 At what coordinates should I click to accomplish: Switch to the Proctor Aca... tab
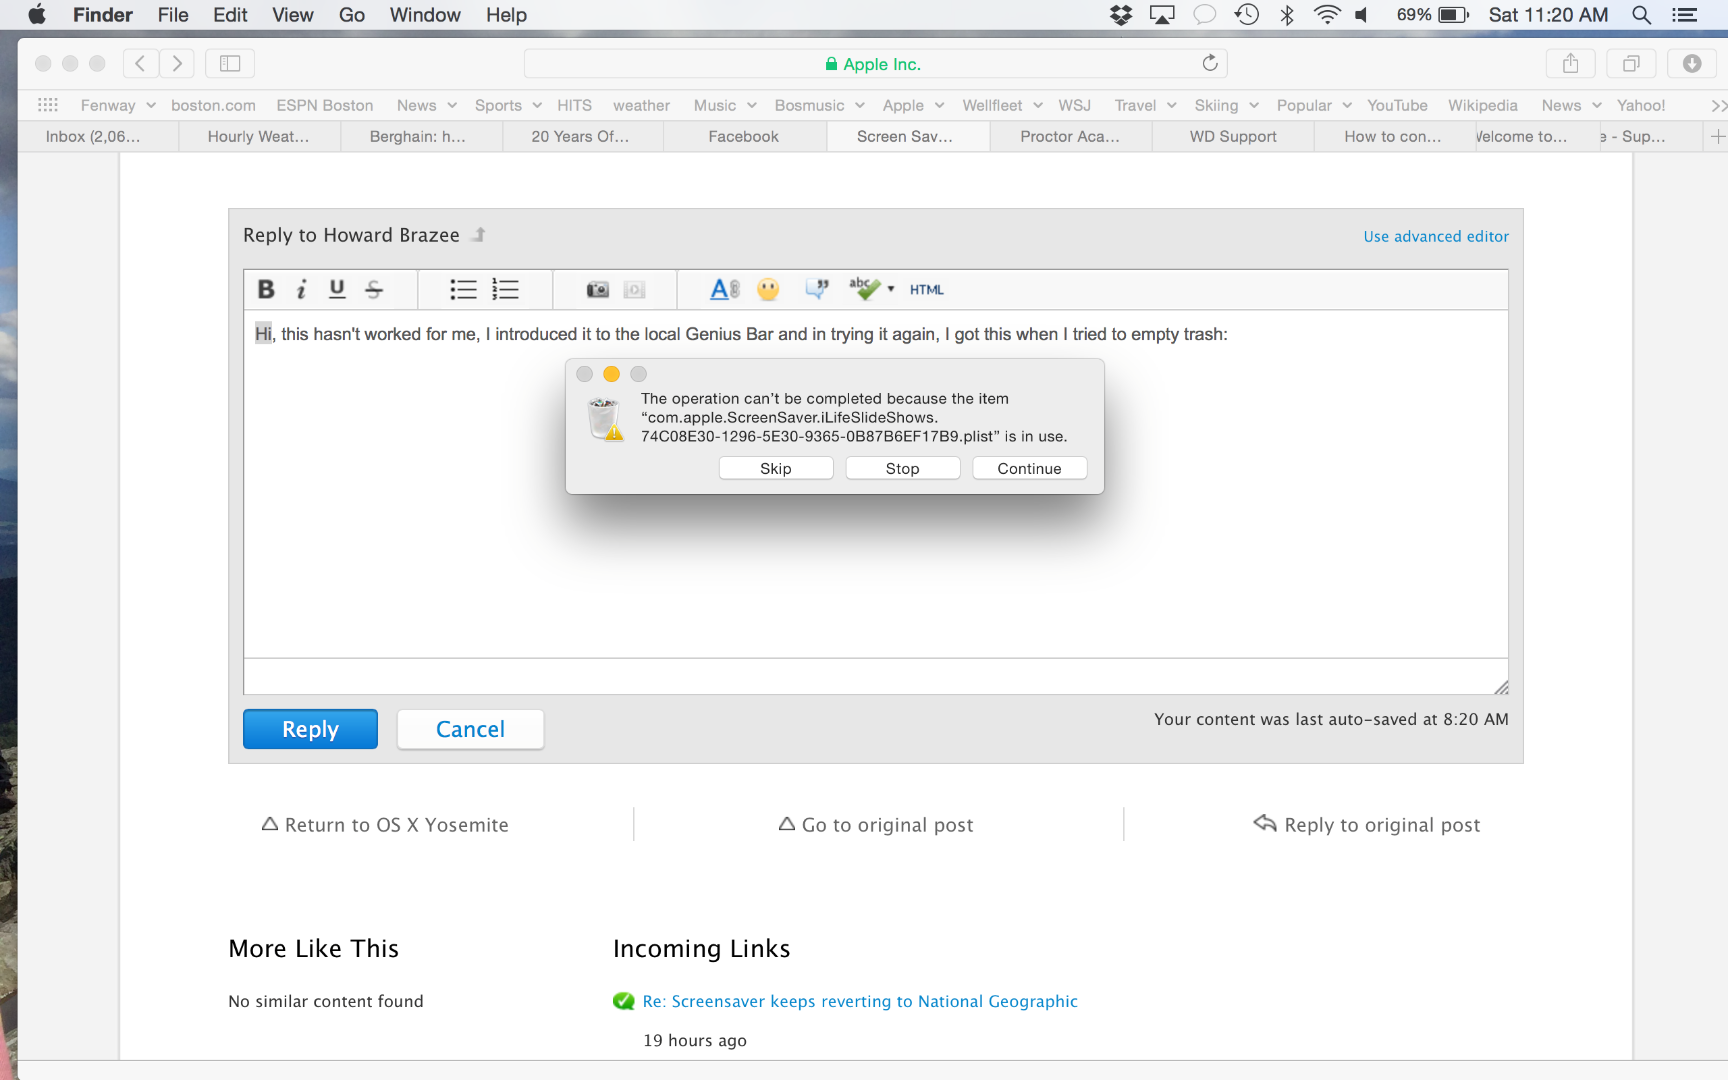[x=1070, y=136]
